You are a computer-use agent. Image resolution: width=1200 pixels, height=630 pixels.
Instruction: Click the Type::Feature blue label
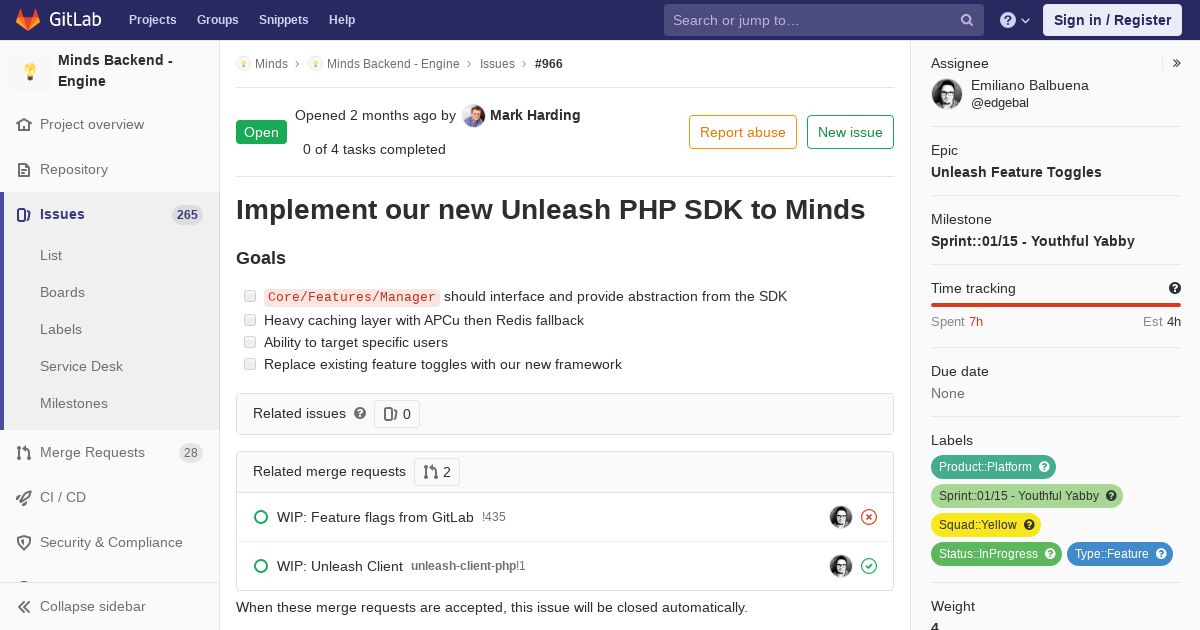point(1120,554)
